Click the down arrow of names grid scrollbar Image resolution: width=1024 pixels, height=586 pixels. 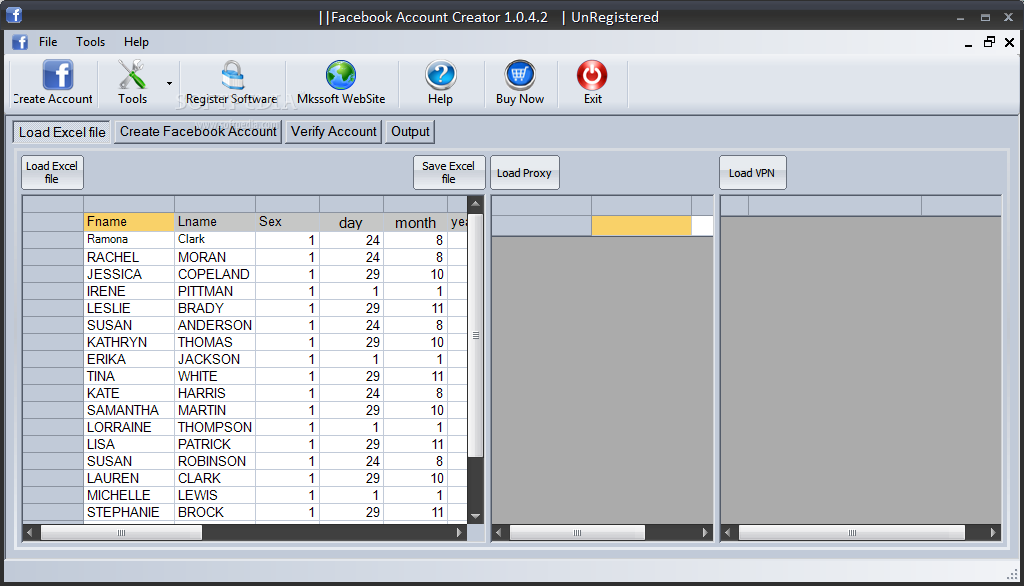pyautogui.click(x=475, y=516)
